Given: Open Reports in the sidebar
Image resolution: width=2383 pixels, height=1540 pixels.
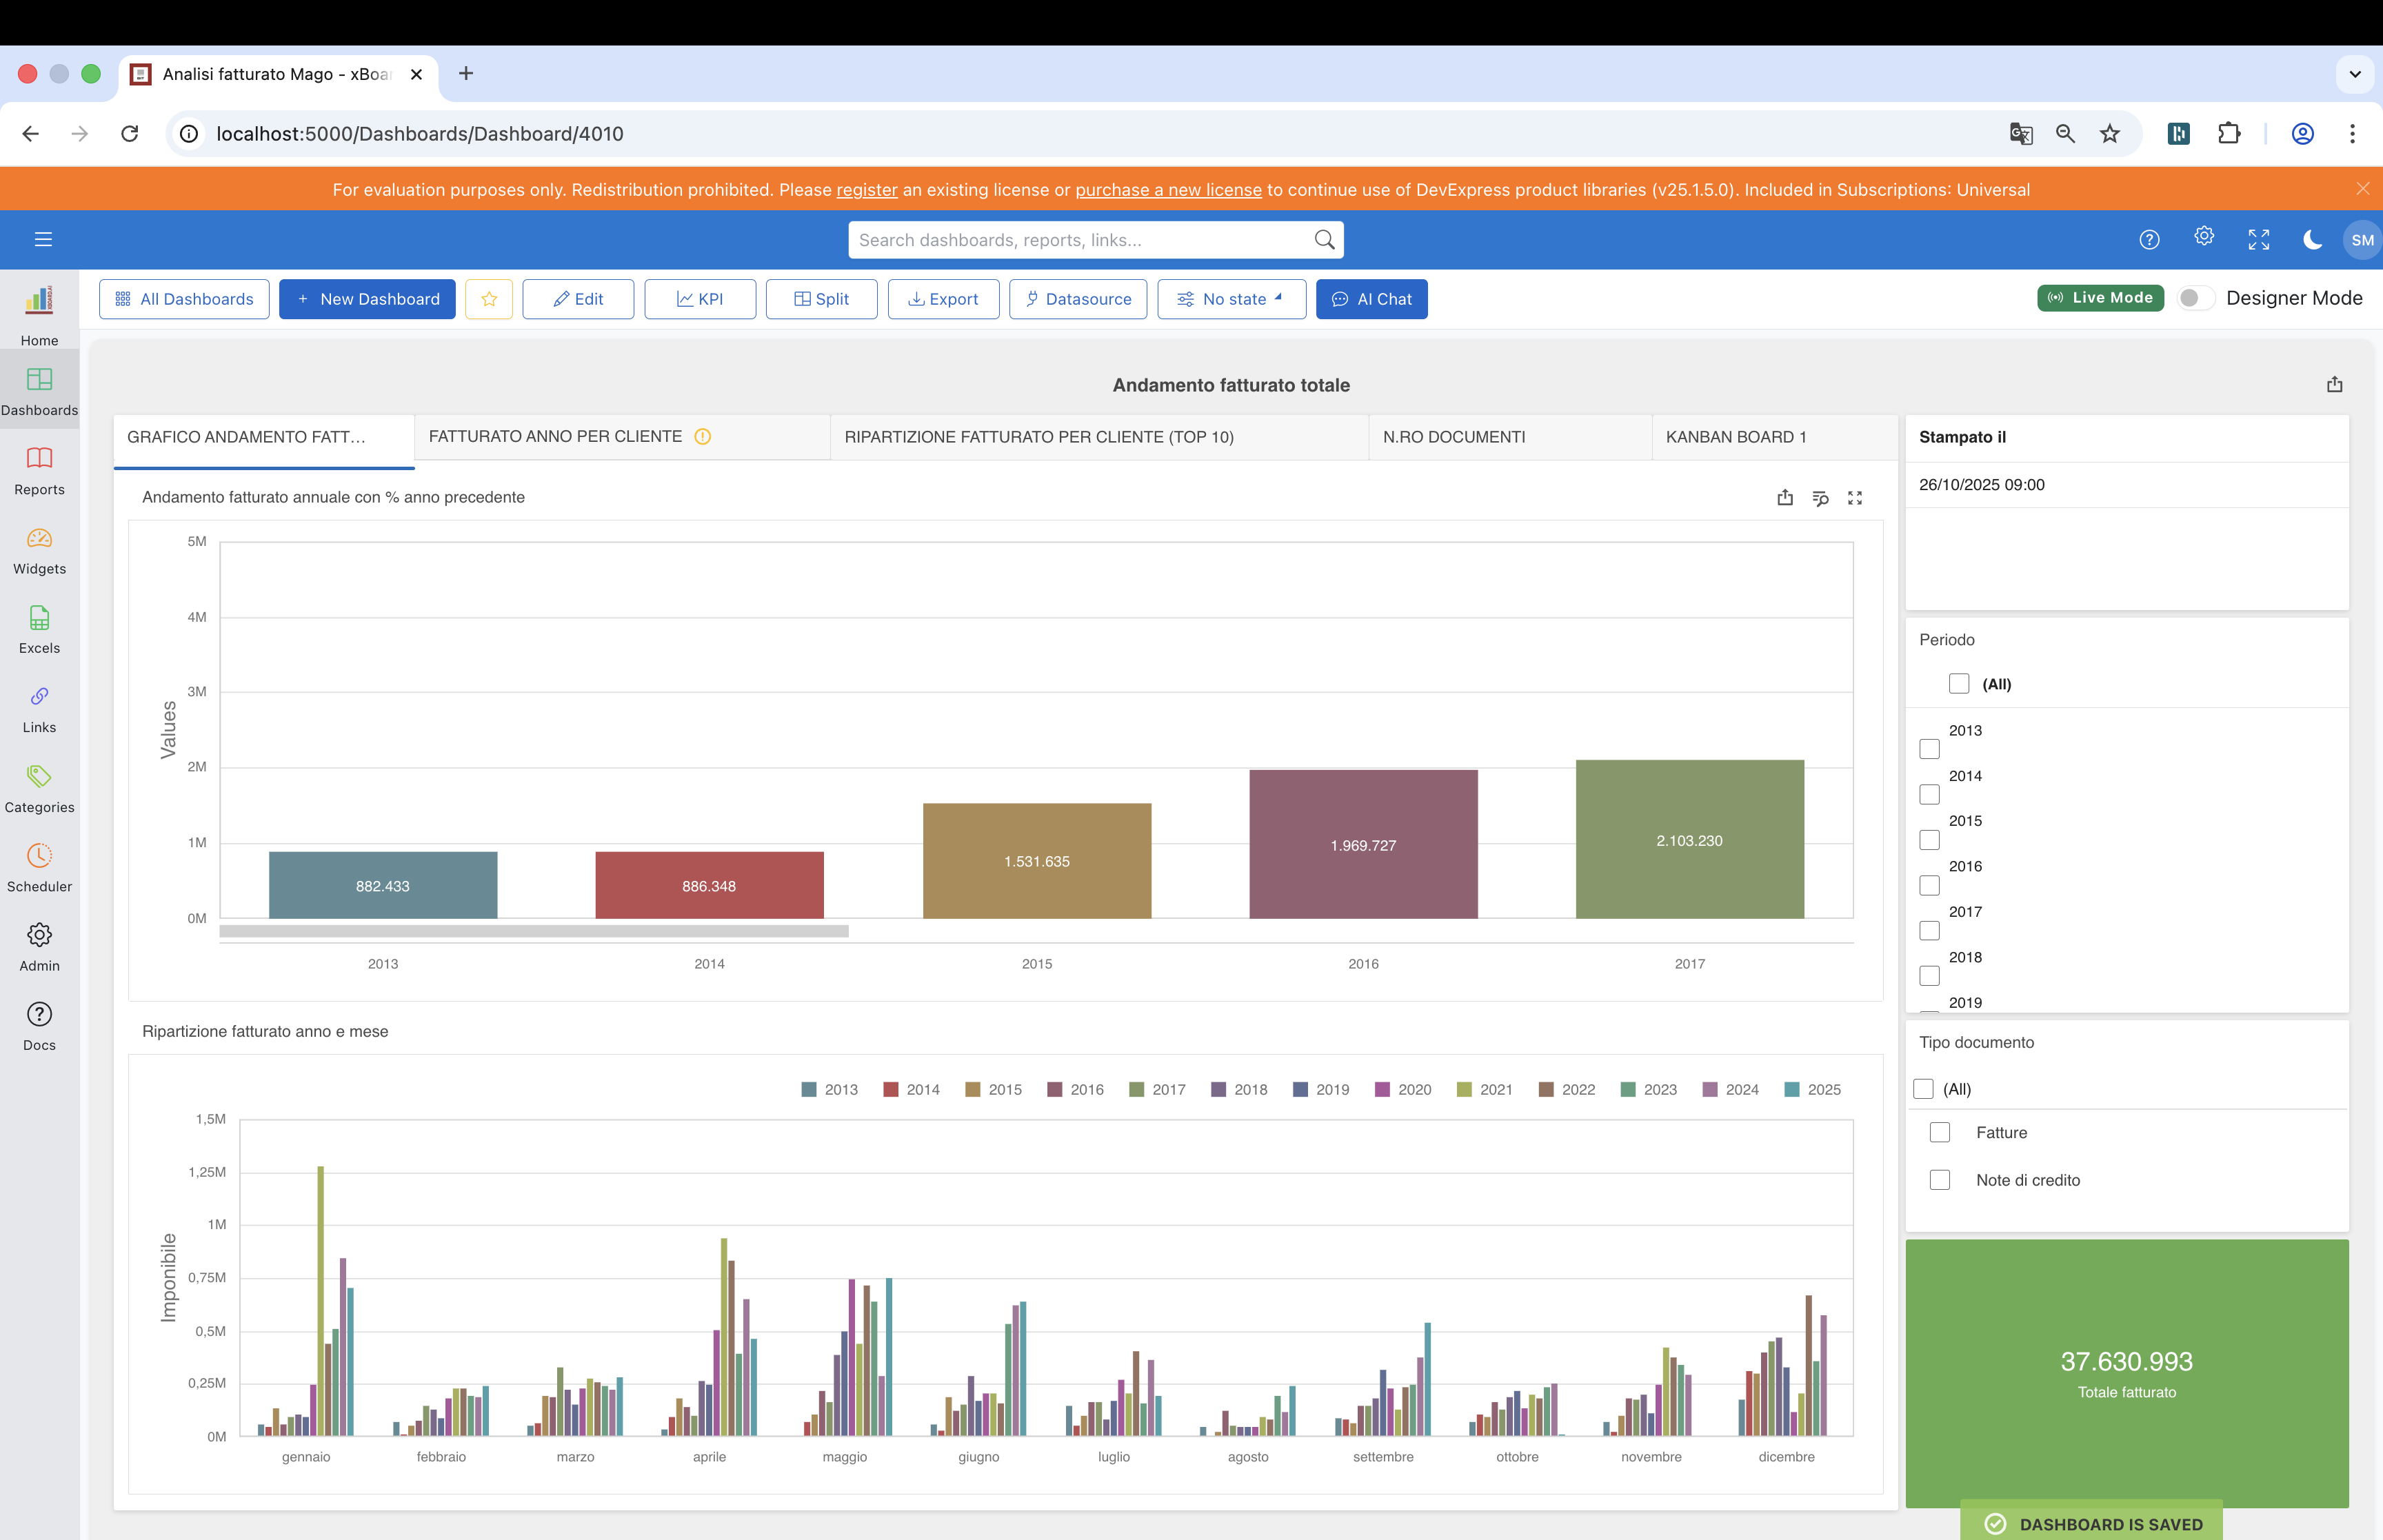Looking at the screenshot, I should [x=39, y=470].
